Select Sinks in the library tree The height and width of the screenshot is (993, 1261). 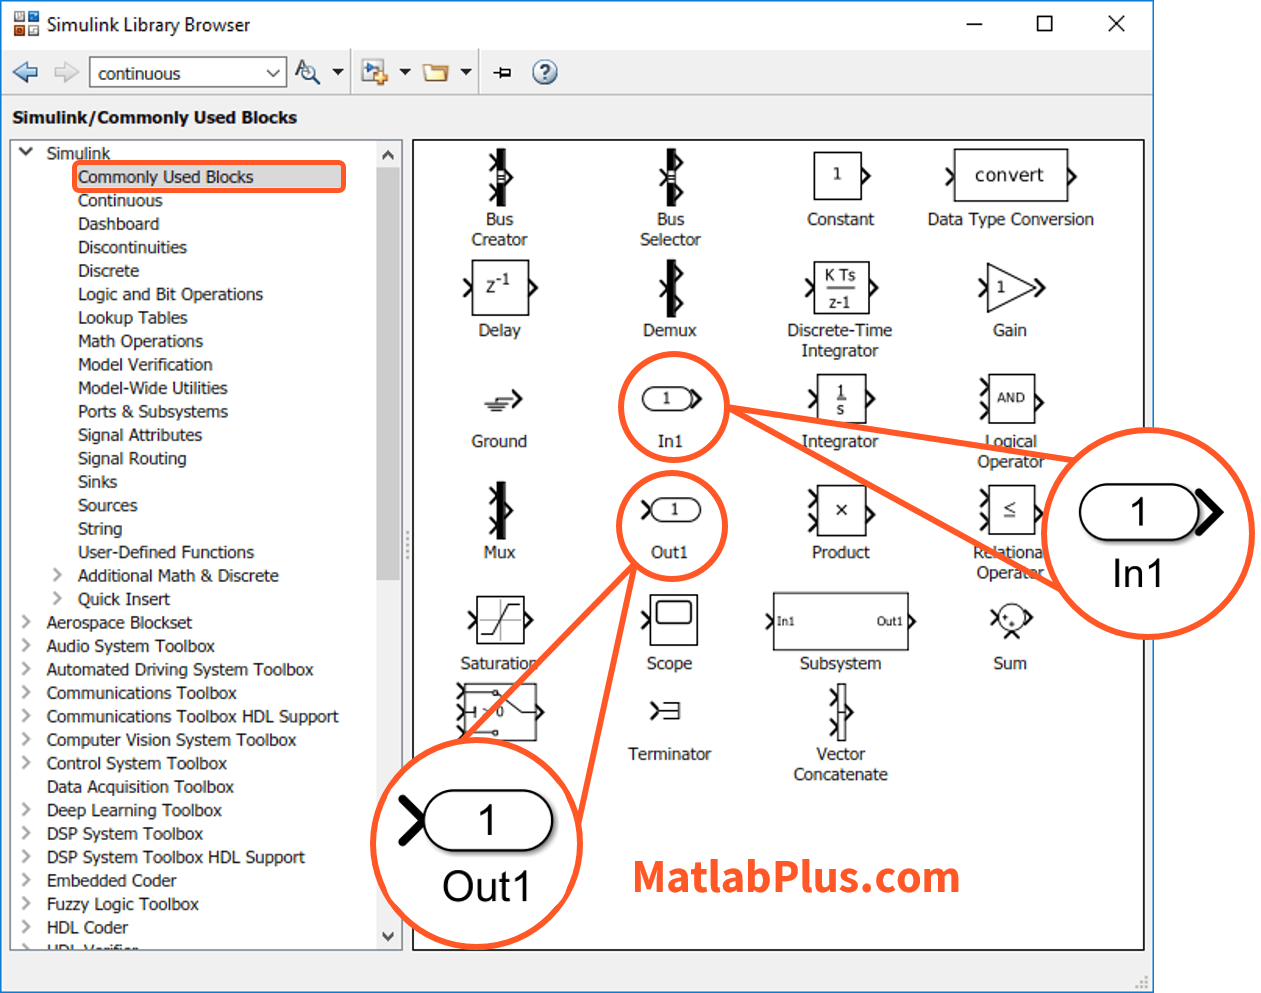pos(97,482)
